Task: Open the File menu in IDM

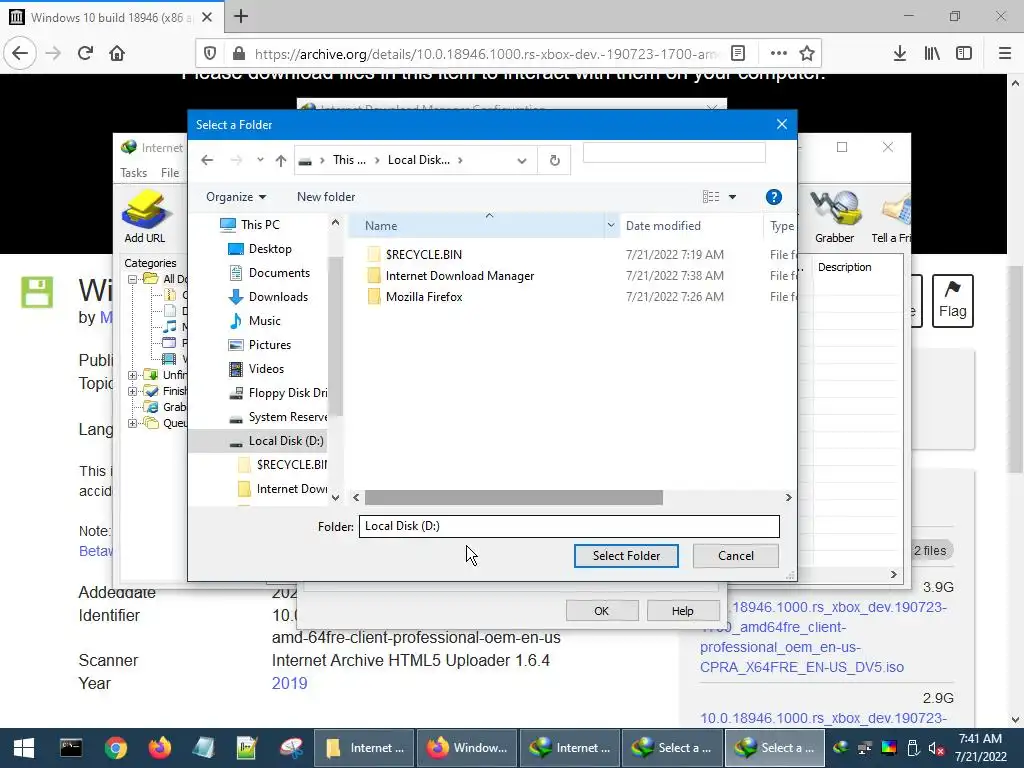Action: (170, 173)
